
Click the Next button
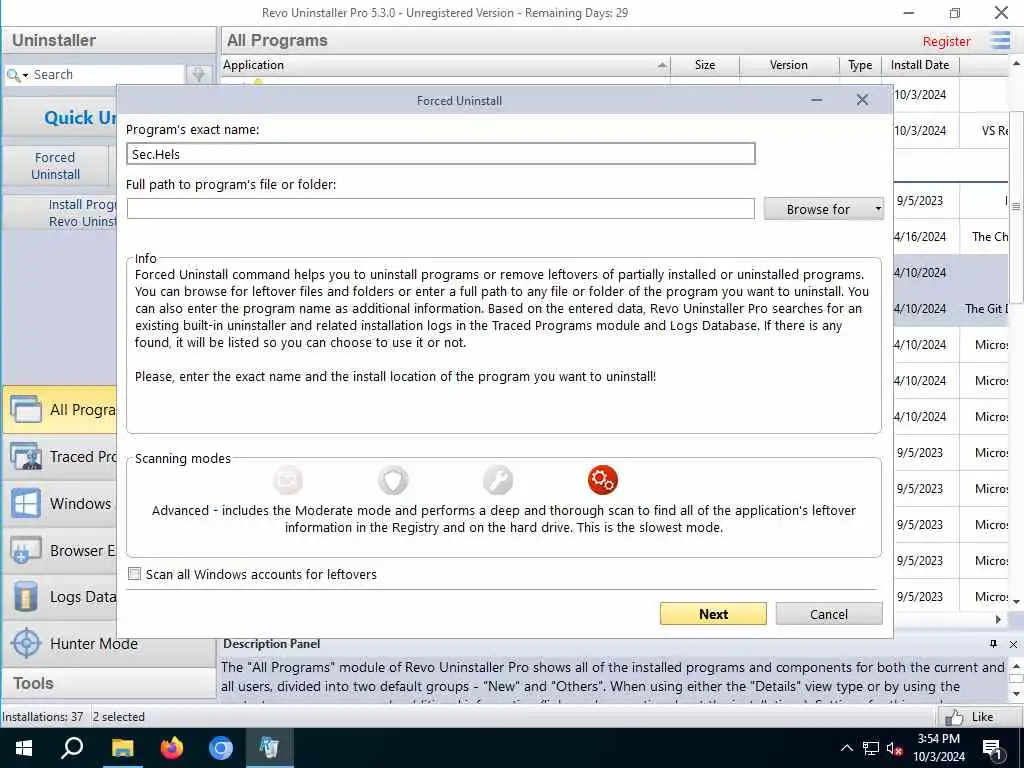point(713,614)
